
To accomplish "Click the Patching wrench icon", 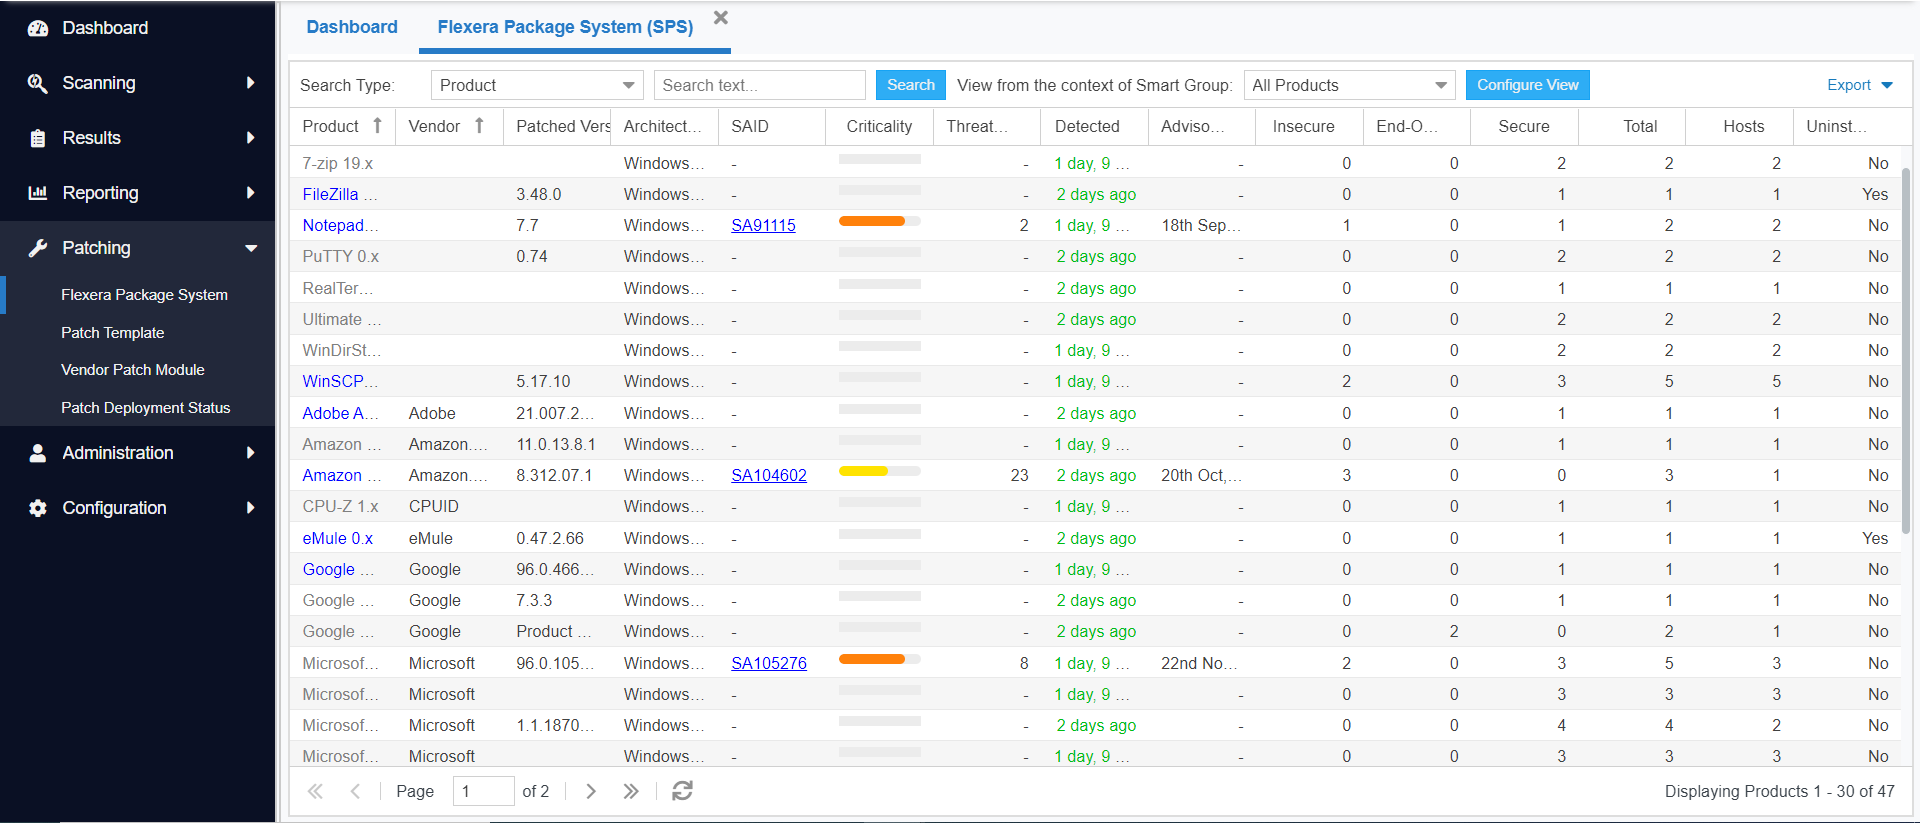I will pyautogui.click(x=38, y=248).
